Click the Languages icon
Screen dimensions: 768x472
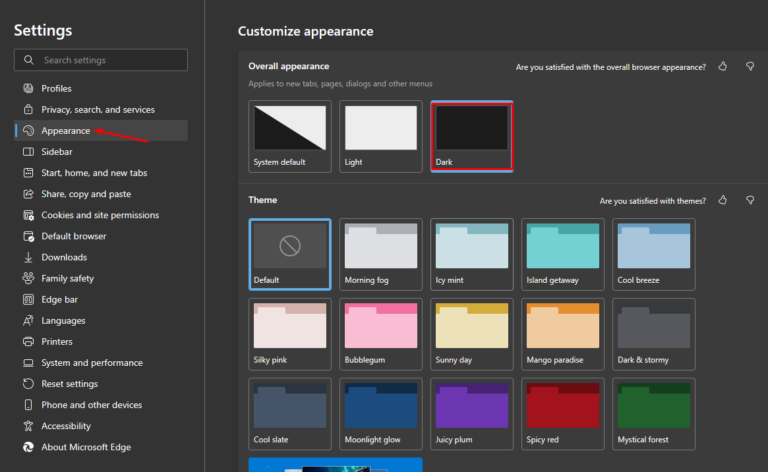click(28, 320)
